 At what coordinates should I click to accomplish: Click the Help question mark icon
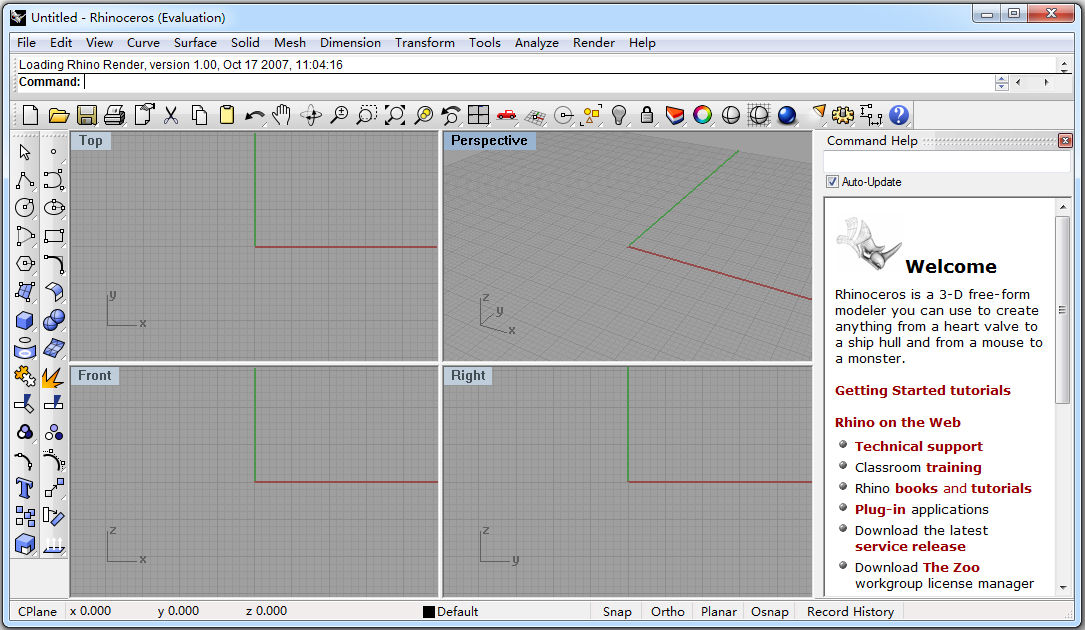point(899,115)
